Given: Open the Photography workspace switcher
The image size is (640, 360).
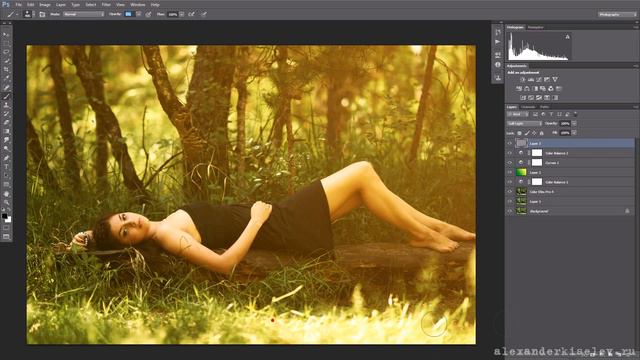Looking at the screenshot, I should tap(617, 14).
